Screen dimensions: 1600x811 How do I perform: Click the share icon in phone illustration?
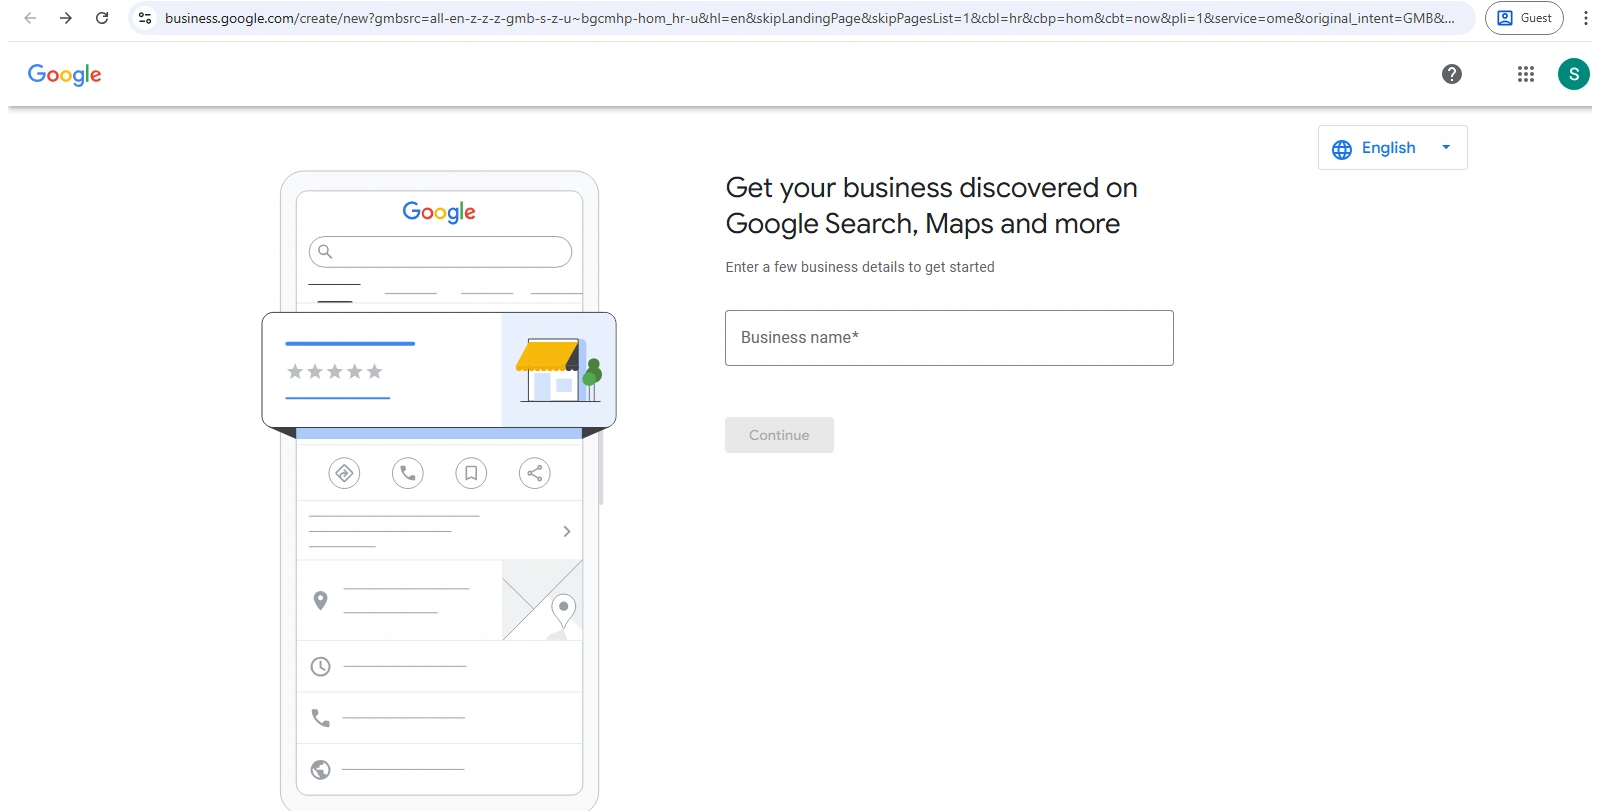(535, 473)
